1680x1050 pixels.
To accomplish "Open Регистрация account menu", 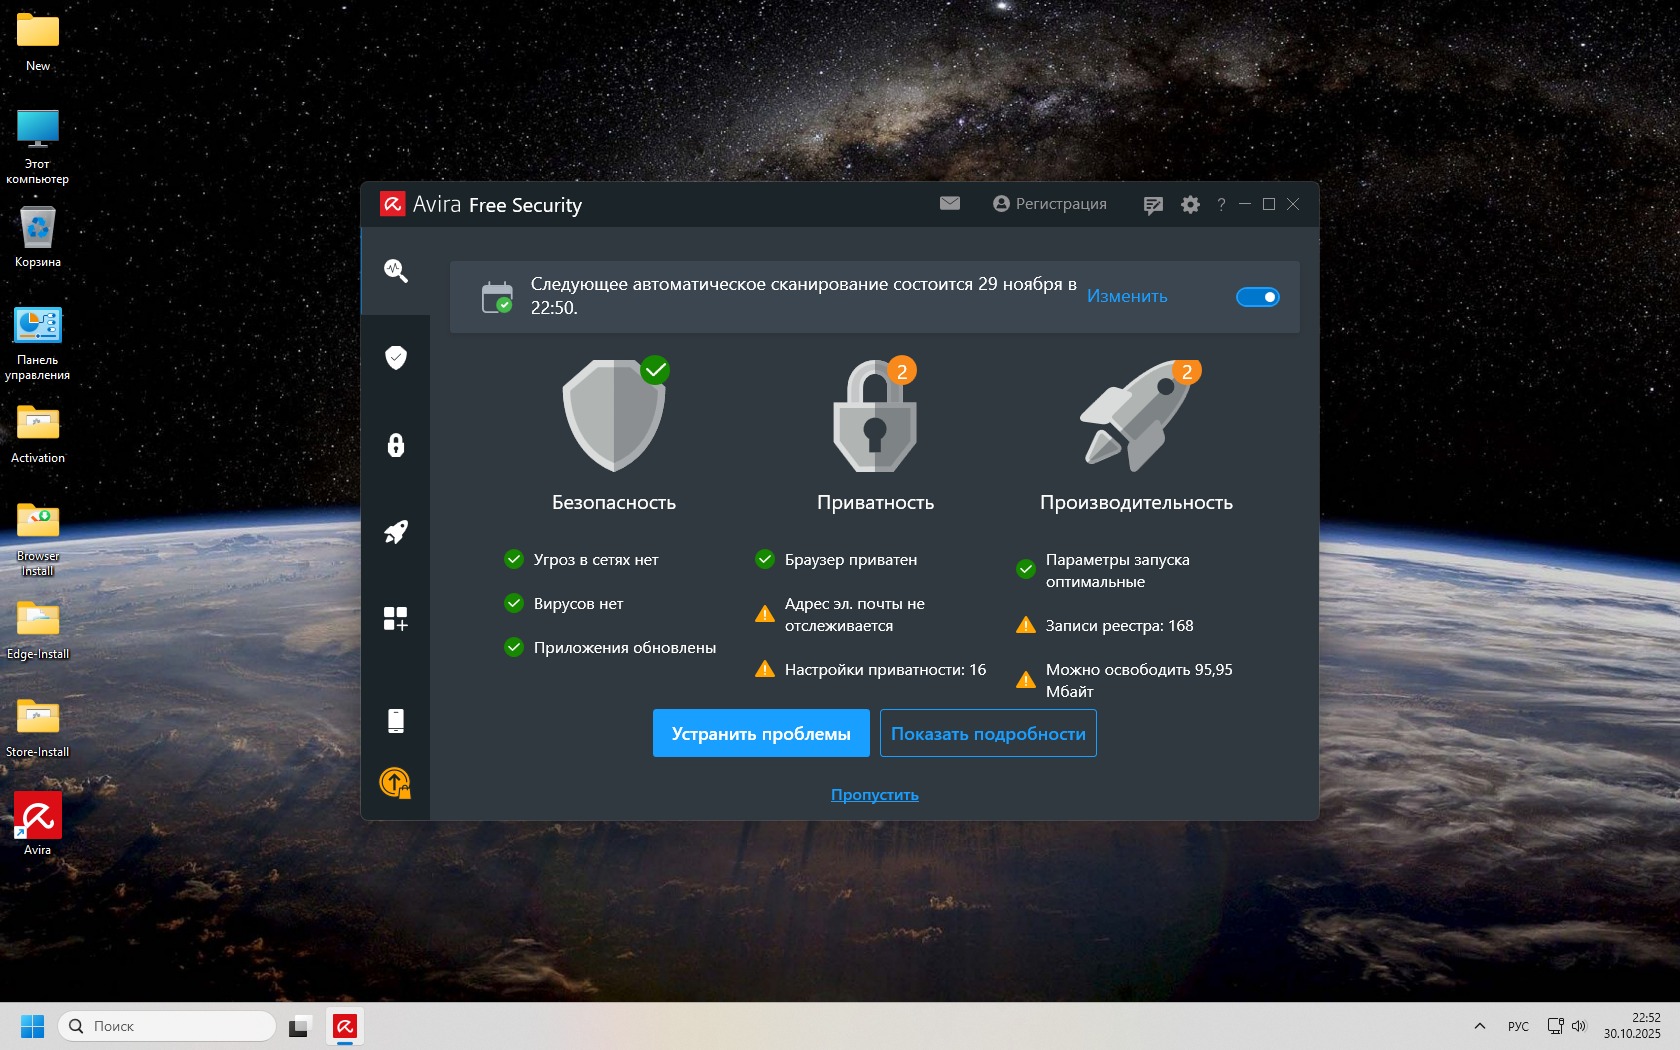I will 1050,204.
